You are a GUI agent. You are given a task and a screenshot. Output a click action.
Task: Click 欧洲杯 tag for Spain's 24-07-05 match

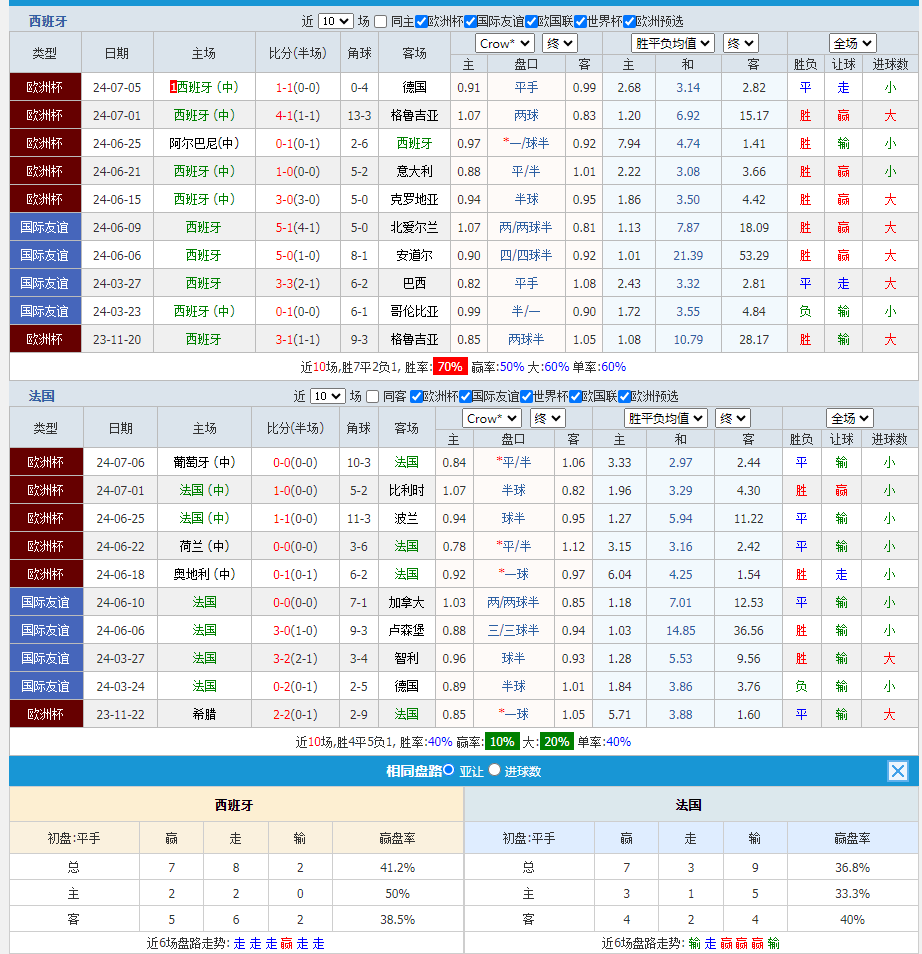coord(45,87)
